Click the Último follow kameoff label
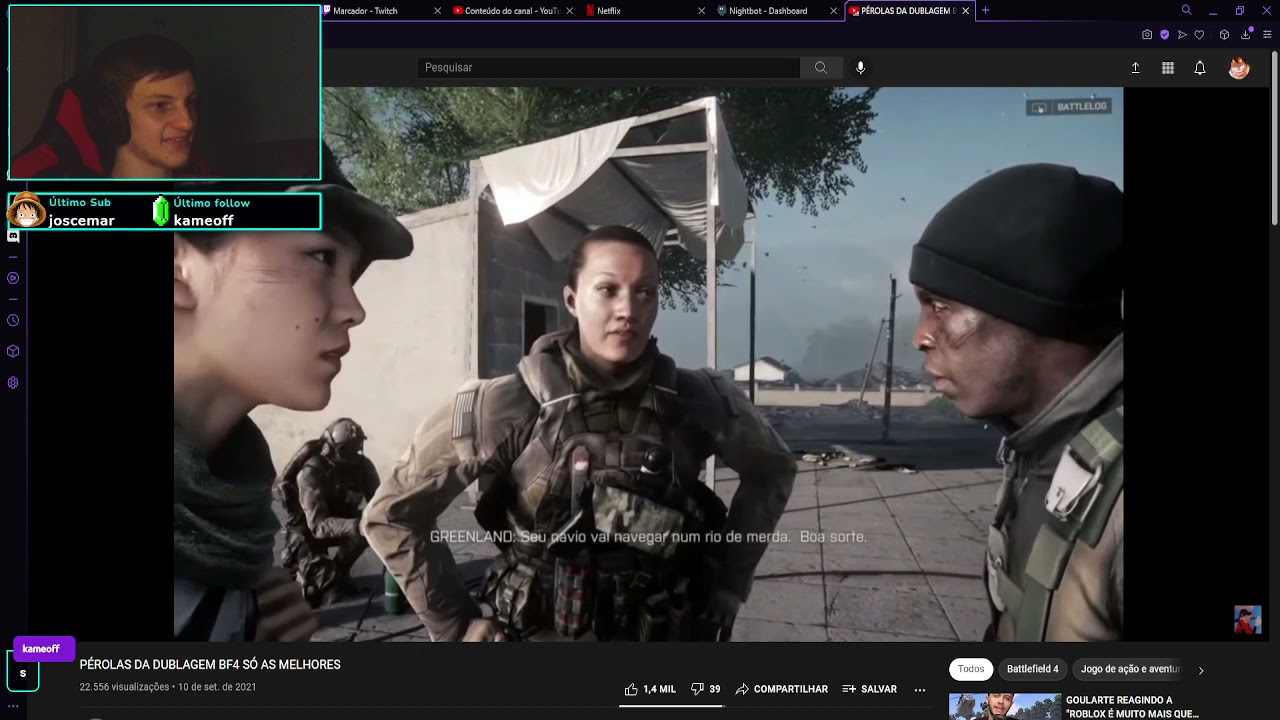This screenshot has height=720, width=1280. (211, 212)
